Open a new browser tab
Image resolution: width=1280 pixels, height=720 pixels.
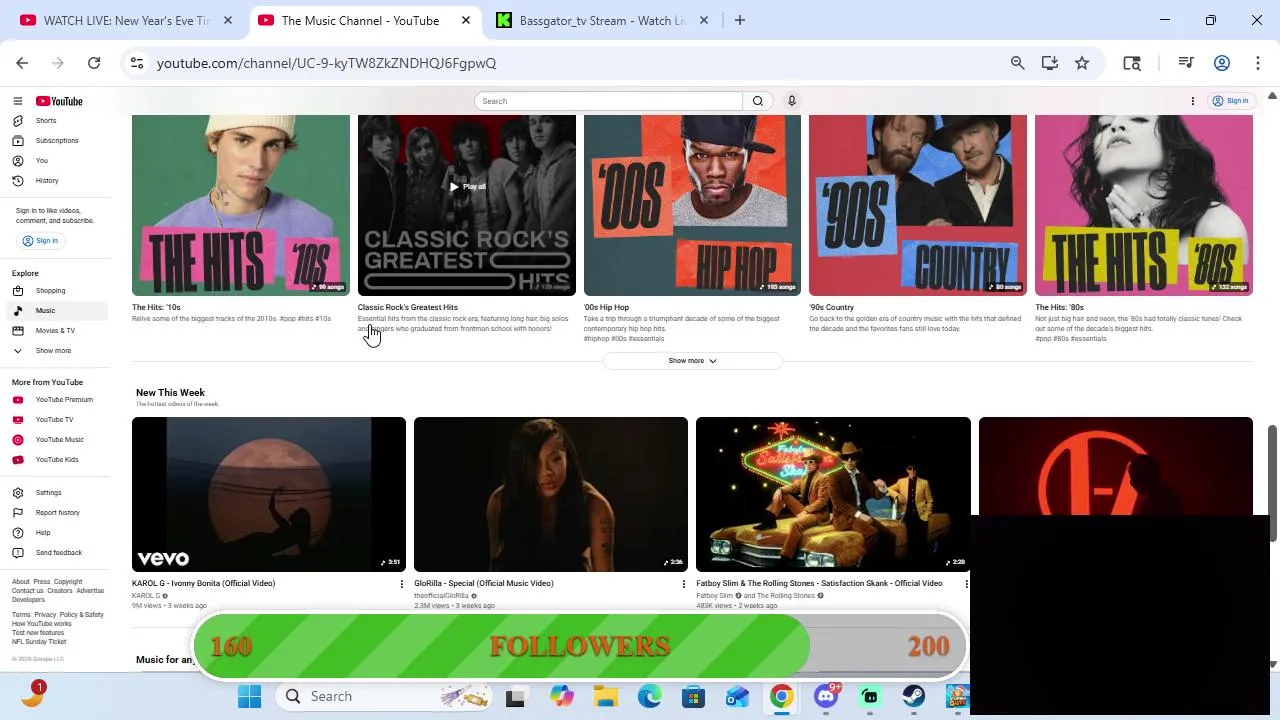[x=740, y=20]
